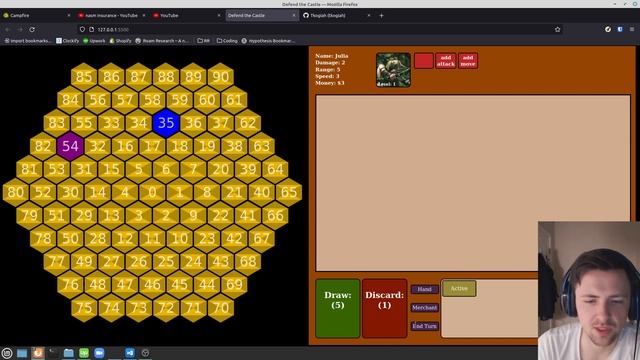Viewport: 640px width, 360px height.
Task: Click hex tile numbered 36
Action: coord(193,123)
